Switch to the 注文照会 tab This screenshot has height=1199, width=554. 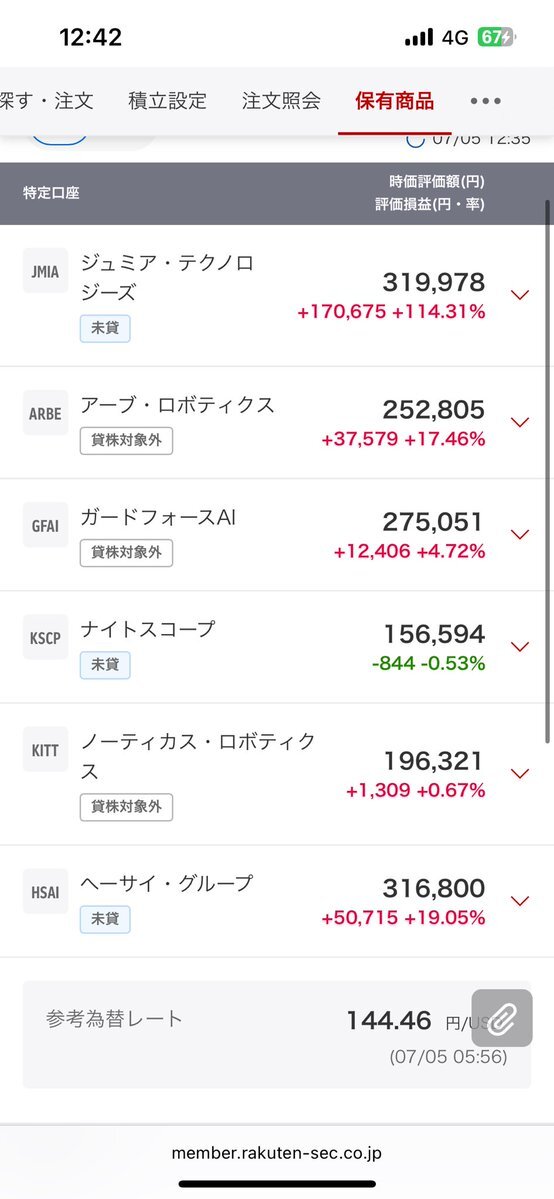tap(281, 101)
